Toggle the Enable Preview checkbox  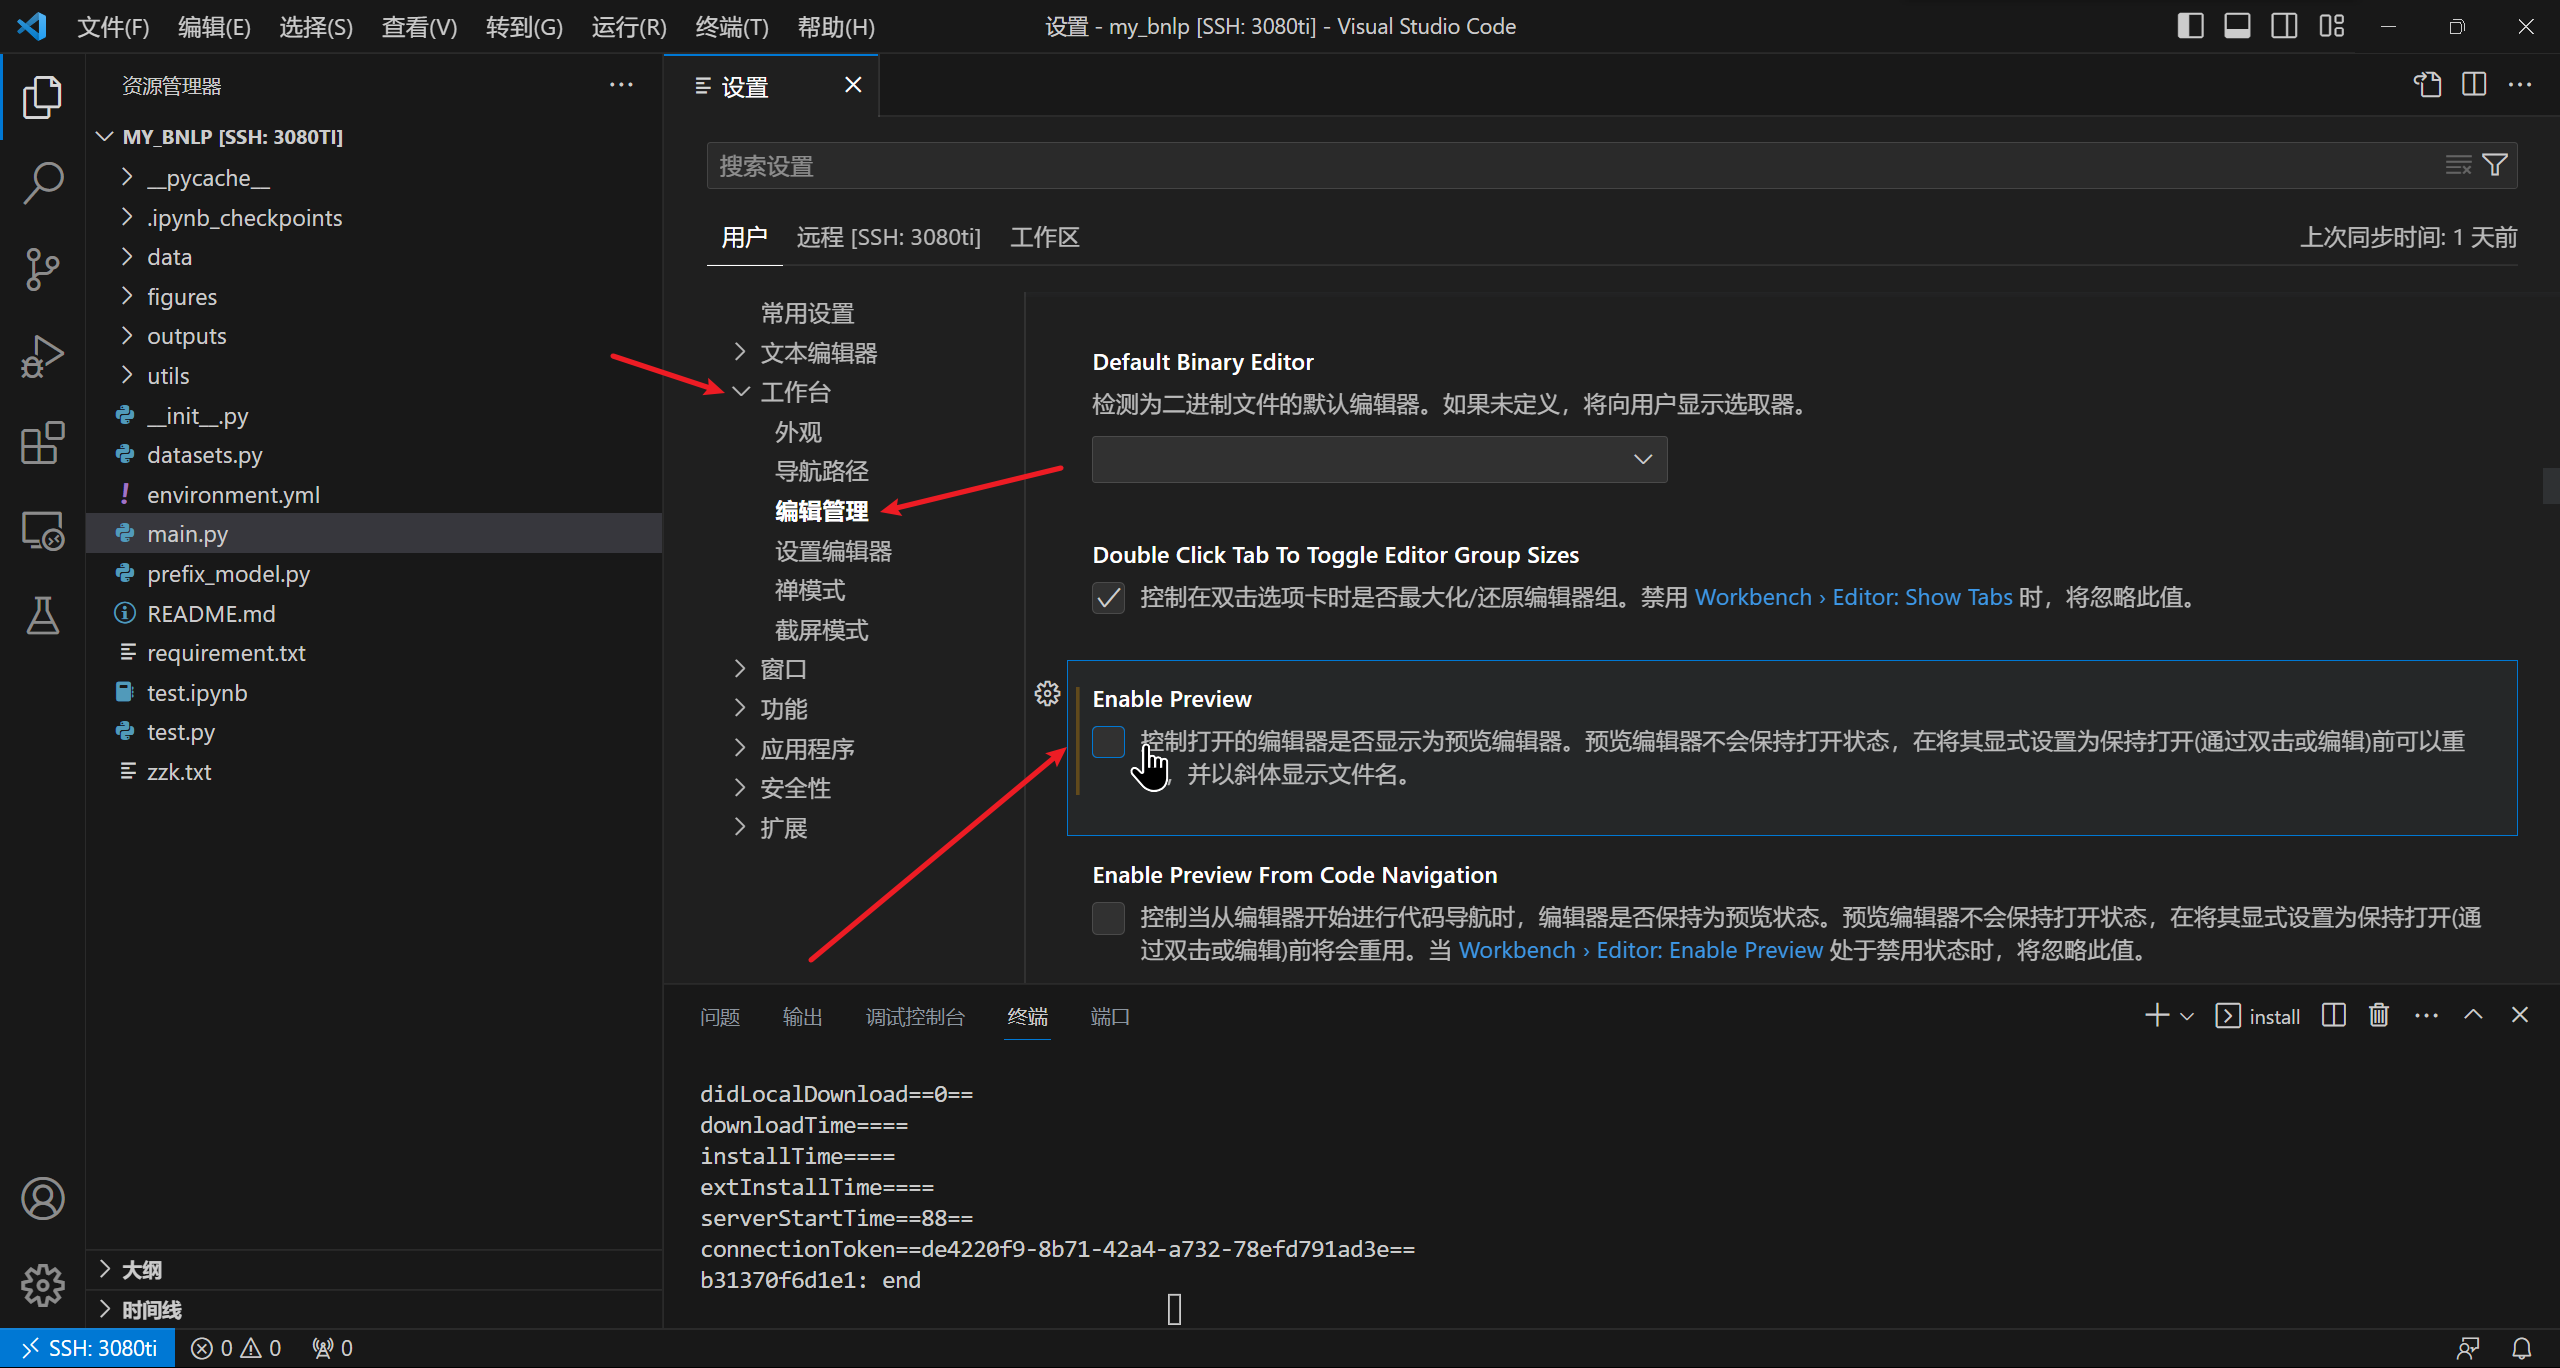point(1108,741)
